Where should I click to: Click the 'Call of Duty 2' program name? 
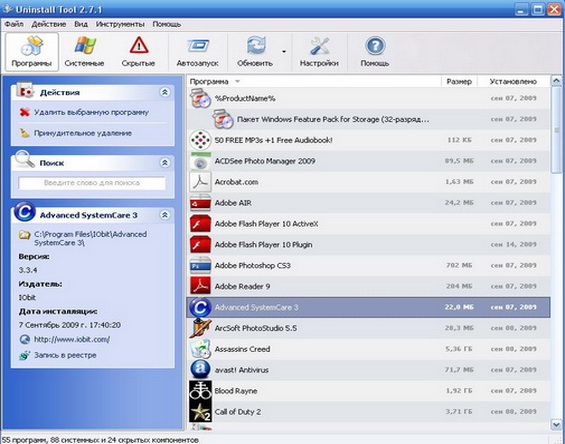[x=238, y=412]
